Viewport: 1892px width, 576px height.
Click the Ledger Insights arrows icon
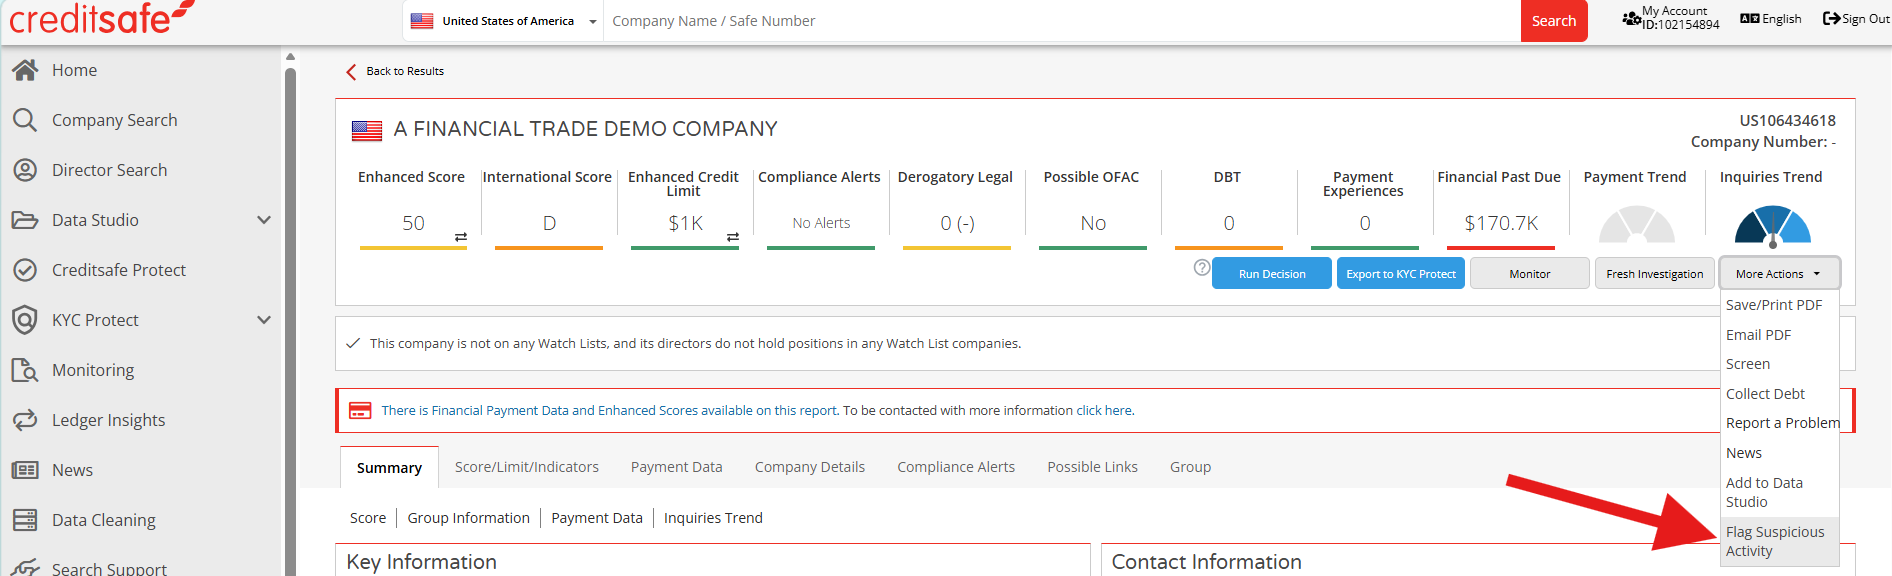point(25,420)
